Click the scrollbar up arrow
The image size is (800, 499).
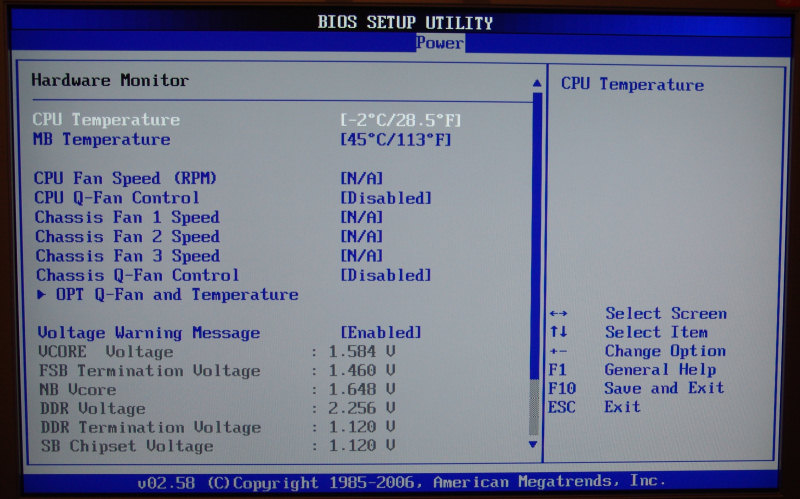(536, 83)
